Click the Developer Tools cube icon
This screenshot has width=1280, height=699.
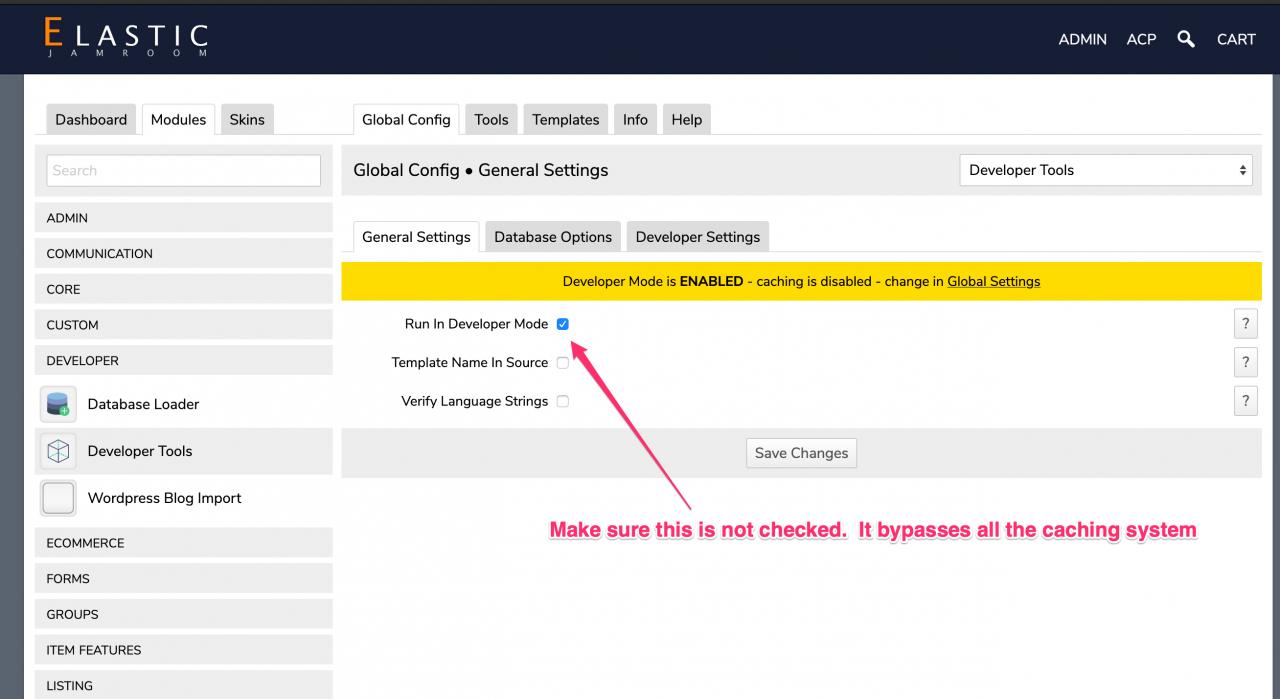pyautogui.click(x=58, y=451)
